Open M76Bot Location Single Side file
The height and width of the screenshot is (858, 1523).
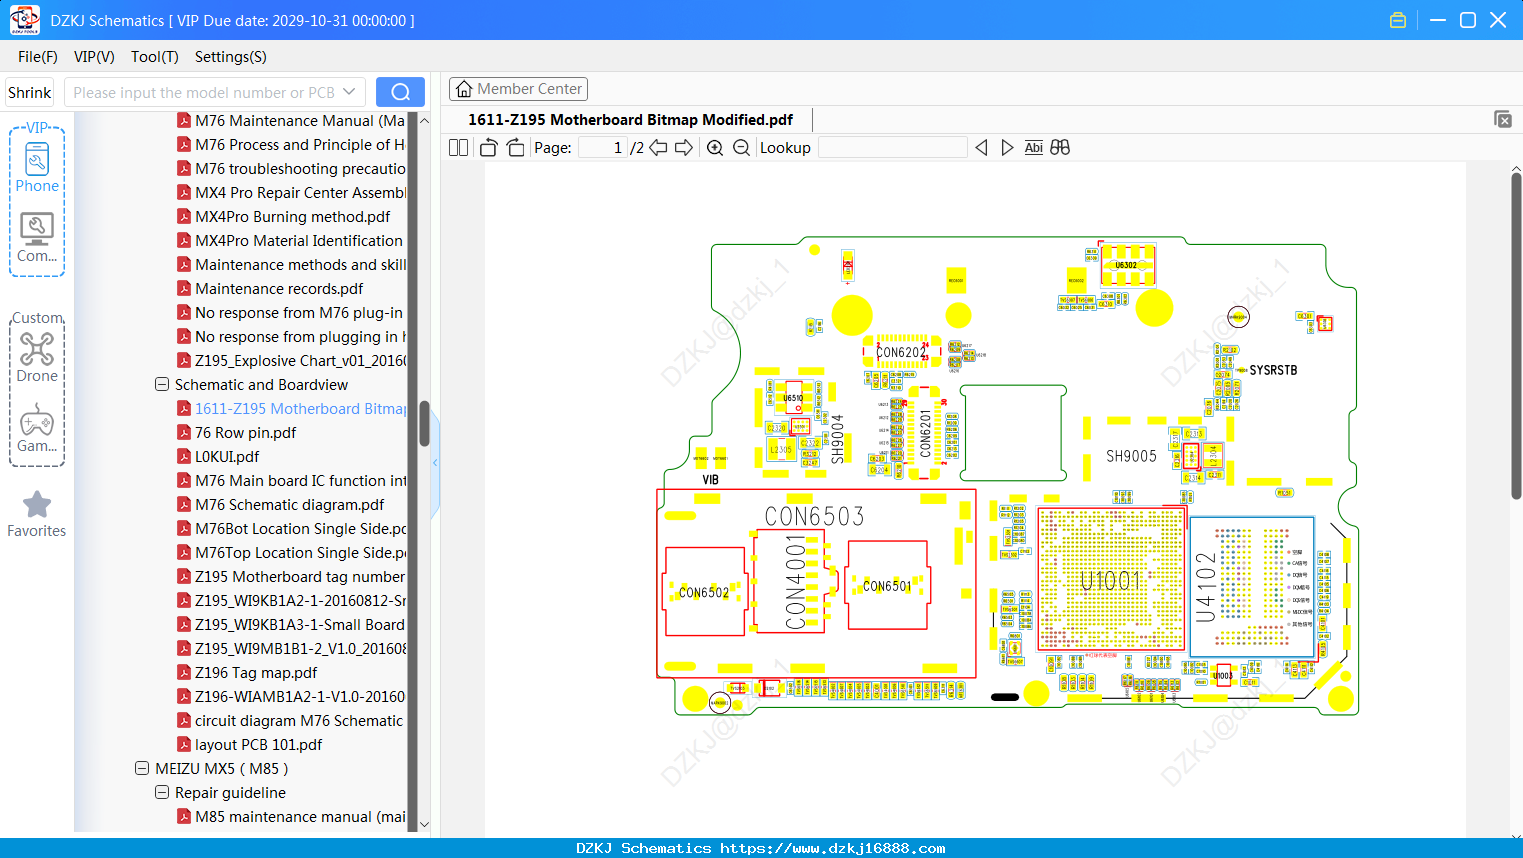tap(300, 529)
